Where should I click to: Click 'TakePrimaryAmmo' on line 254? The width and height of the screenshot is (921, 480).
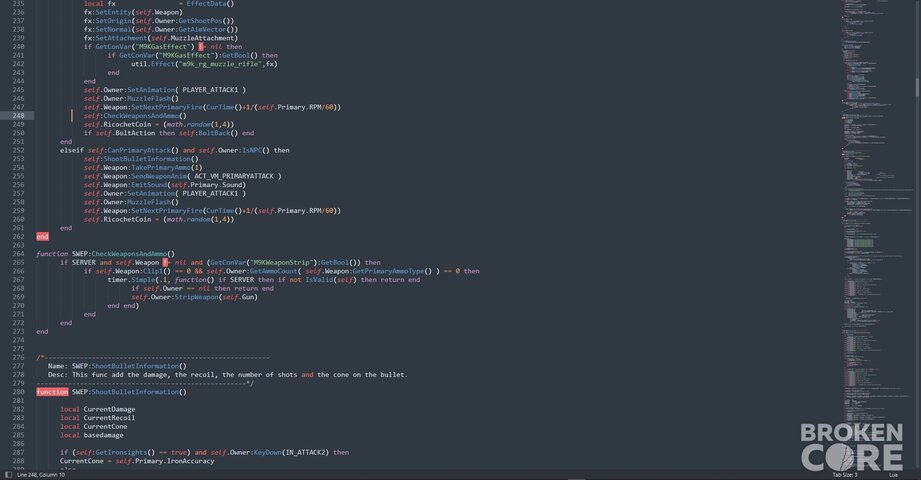[x=163, y=167]
